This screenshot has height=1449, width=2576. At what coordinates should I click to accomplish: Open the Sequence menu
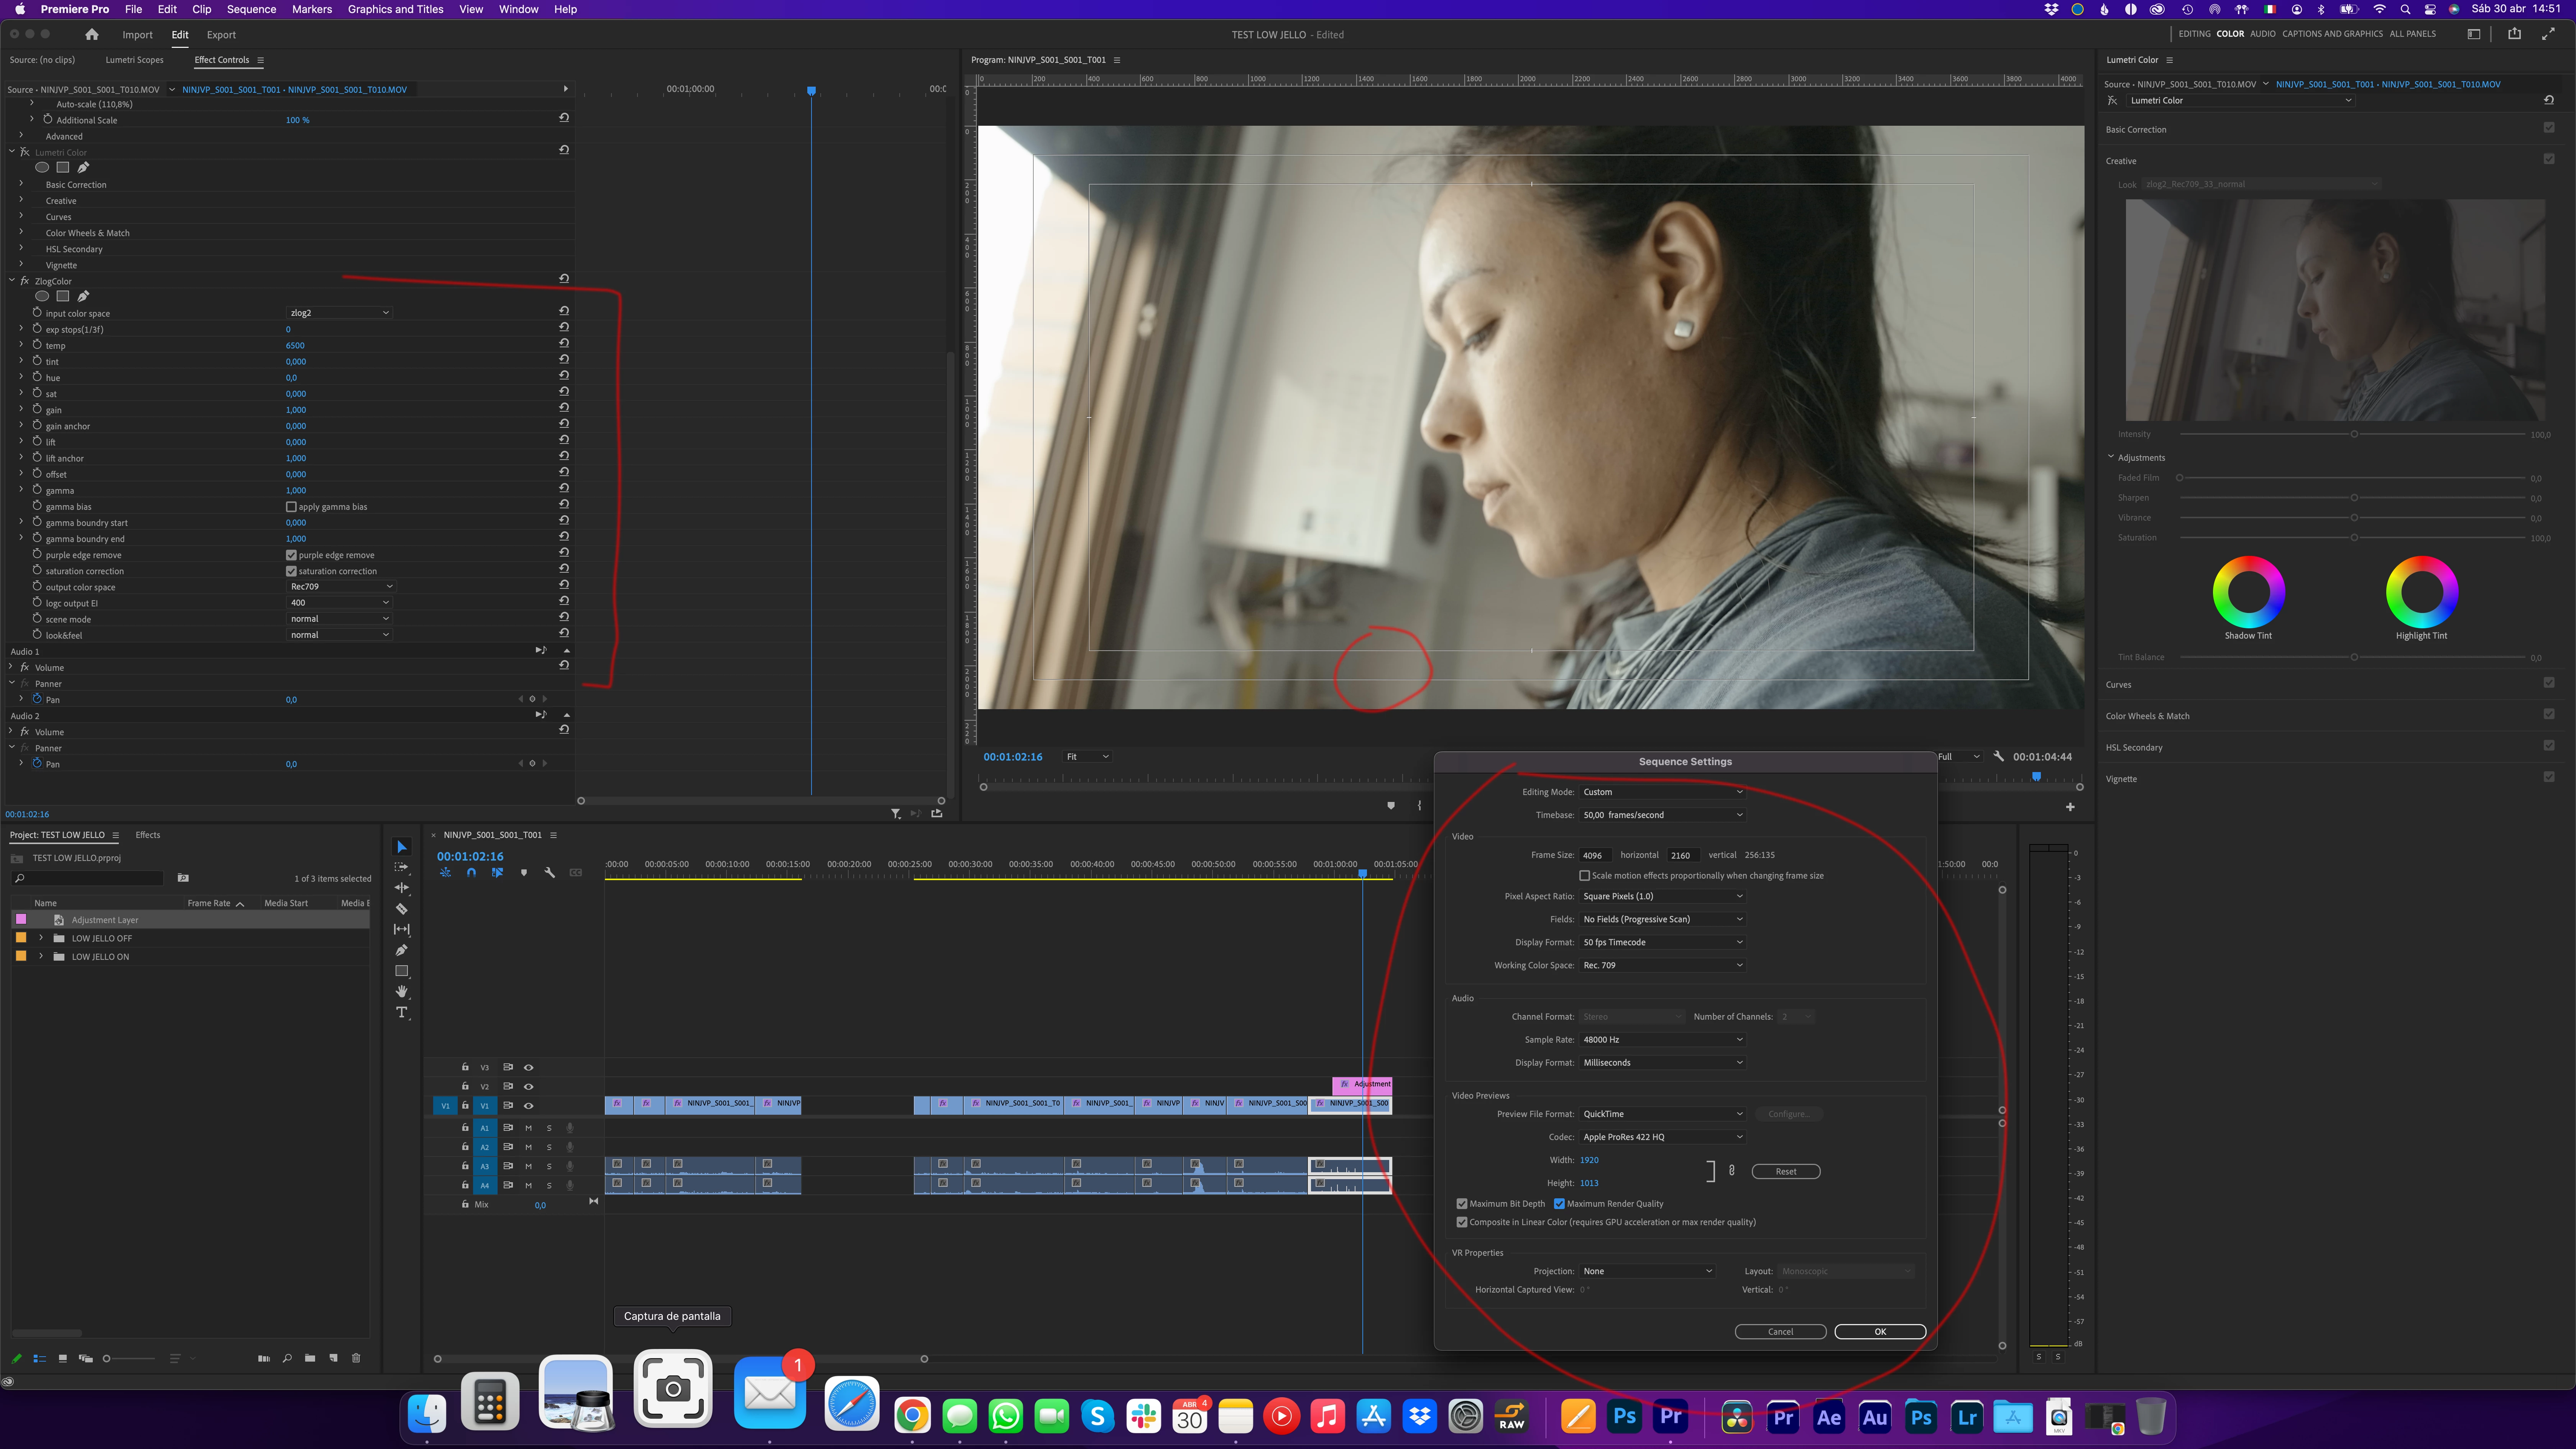pyautogui.click(x=251, y=9)
